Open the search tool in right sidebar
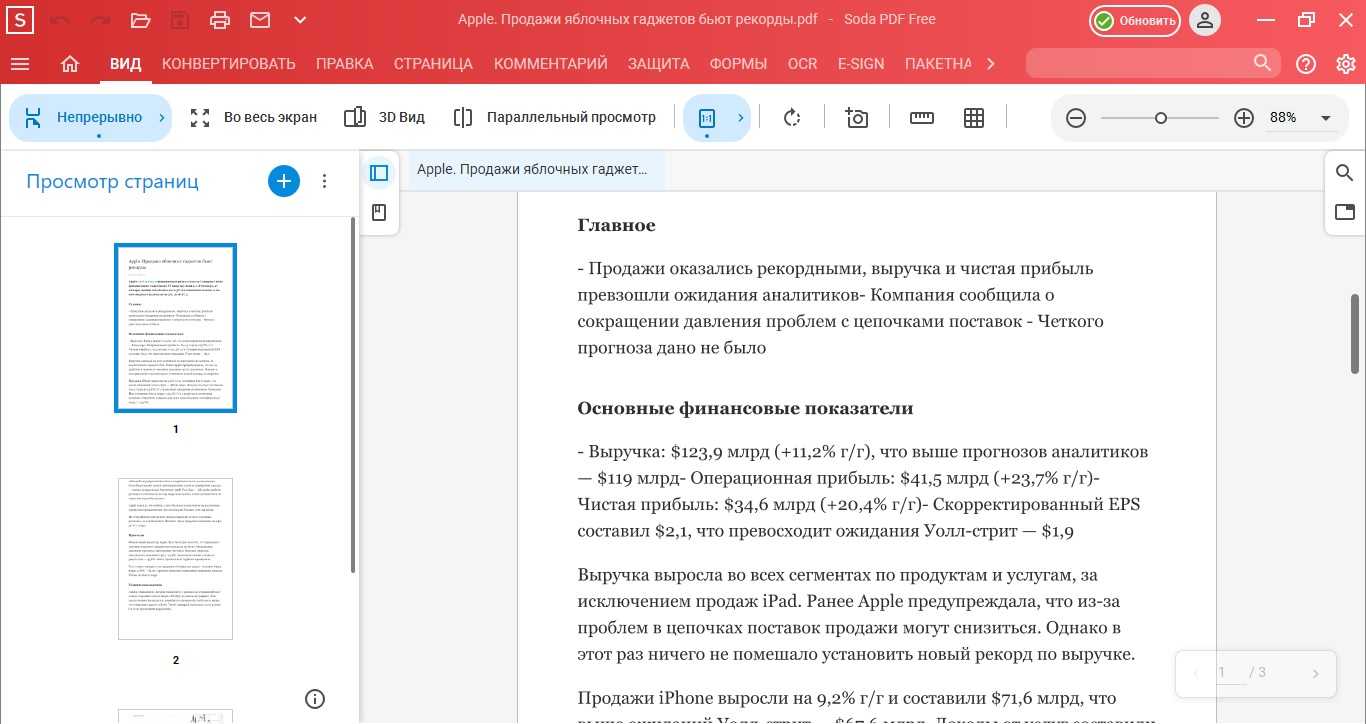The width and height of the screenshot is (1366, 724). pyautogui.click(x=1345, y=173)
